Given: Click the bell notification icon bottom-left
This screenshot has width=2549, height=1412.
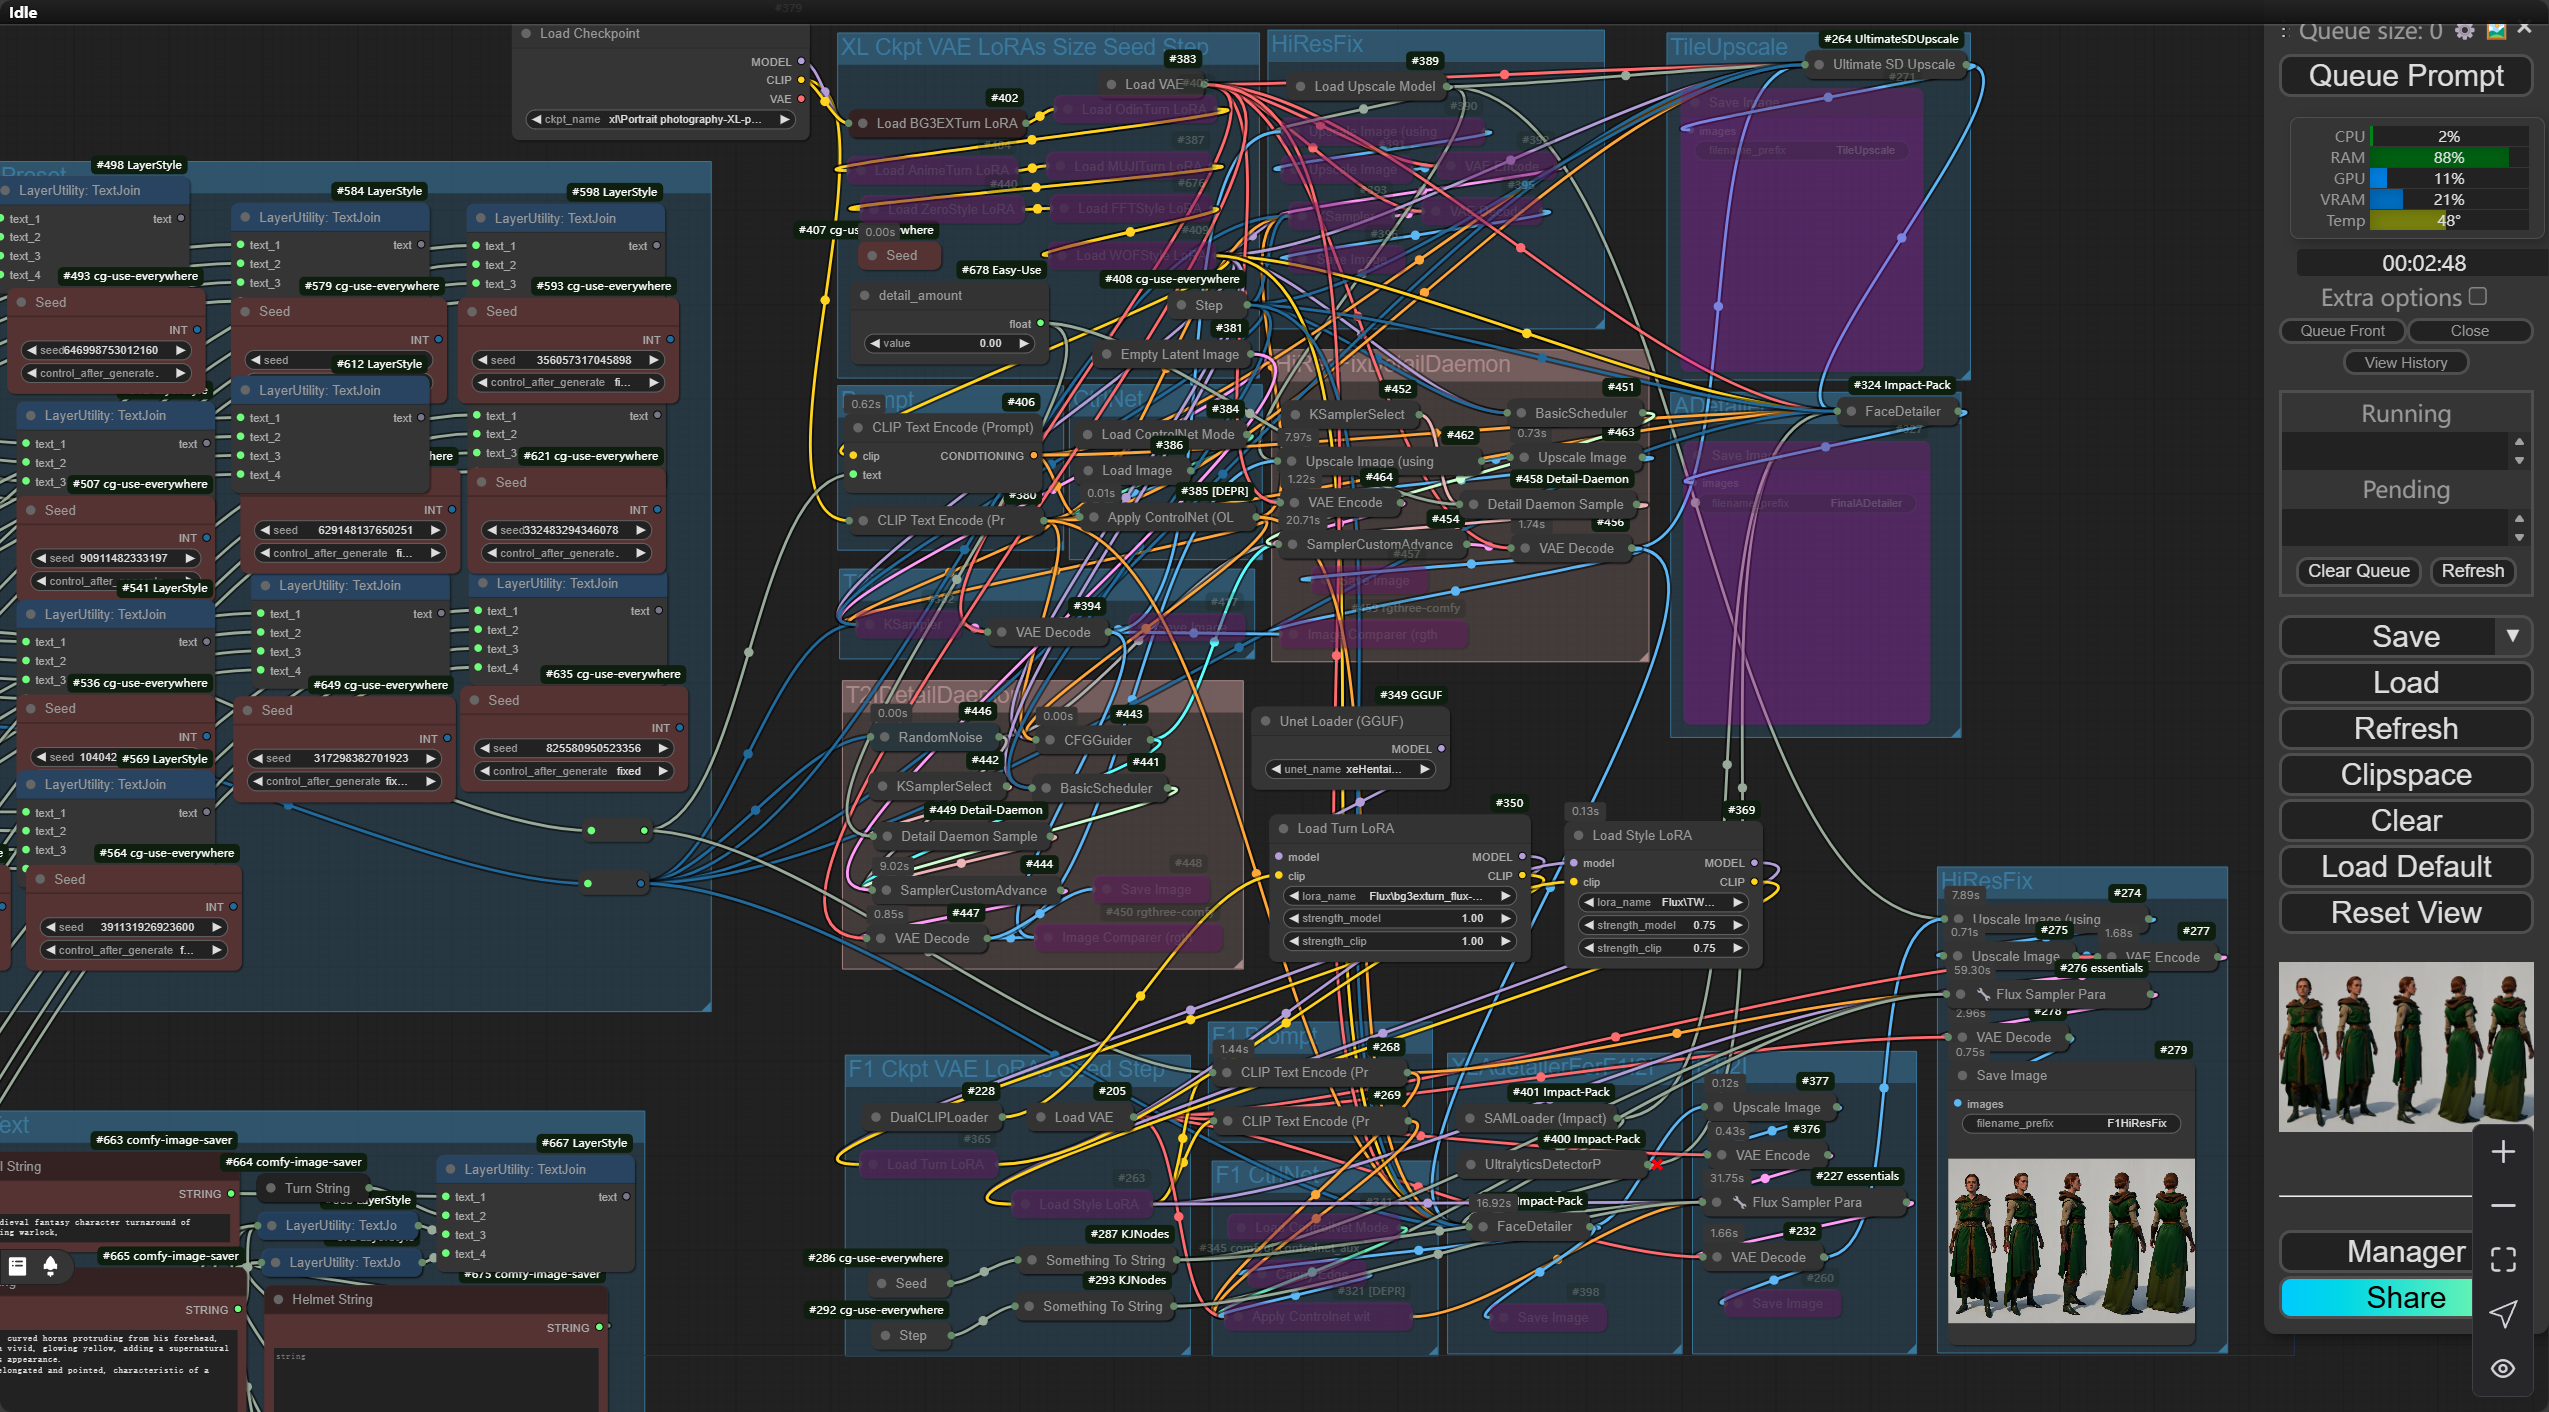Looking at the screenshot, I should 50,1266.
